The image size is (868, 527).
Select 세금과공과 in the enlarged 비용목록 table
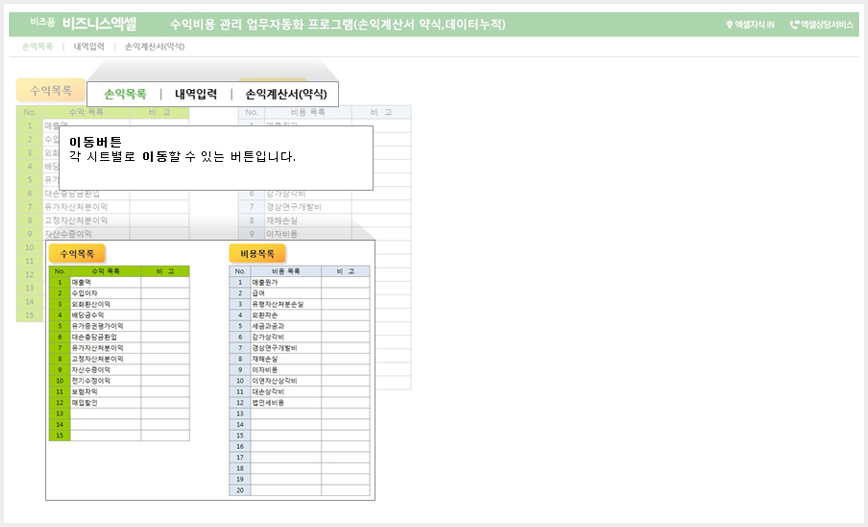[286, 326]
